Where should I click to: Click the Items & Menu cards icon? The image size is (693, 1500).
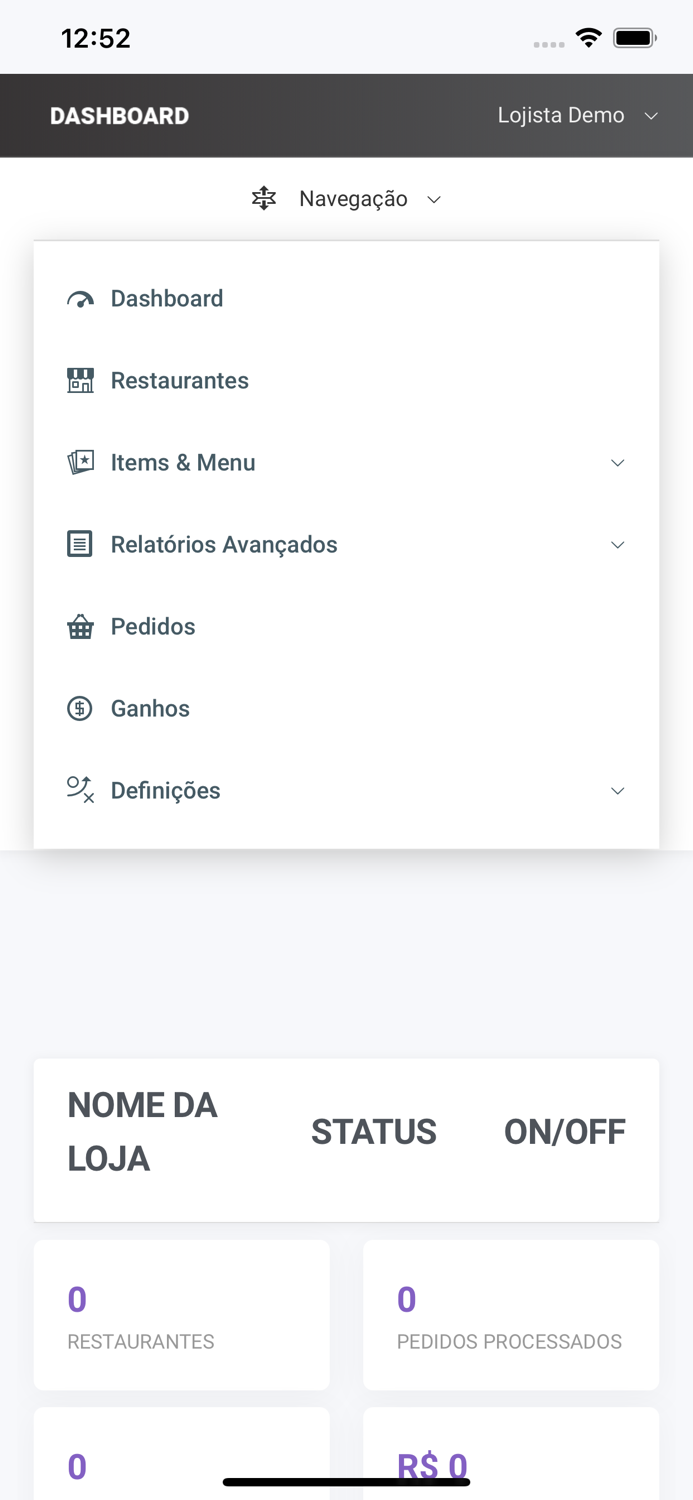80,463
